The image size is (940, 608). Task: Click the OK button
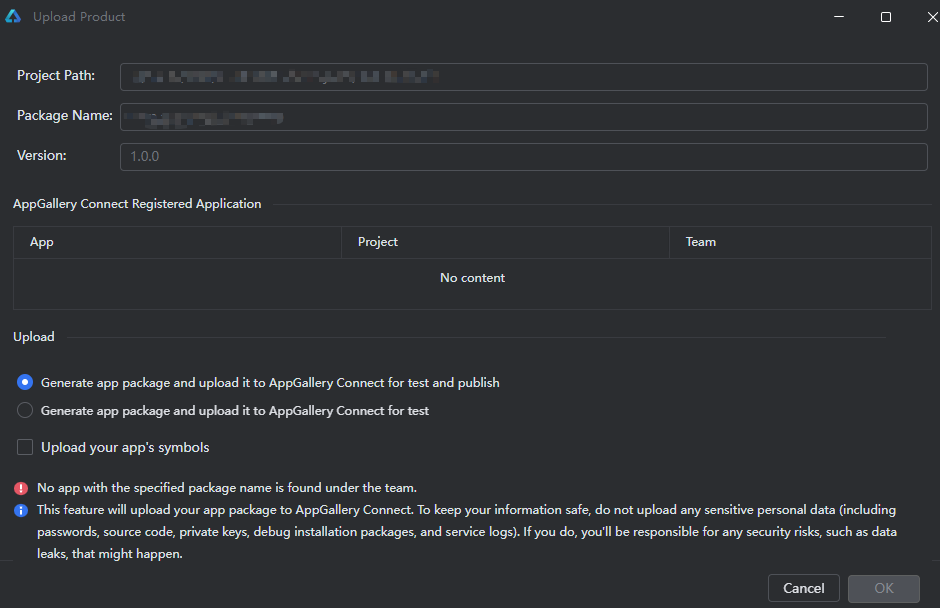coord(883,588)
